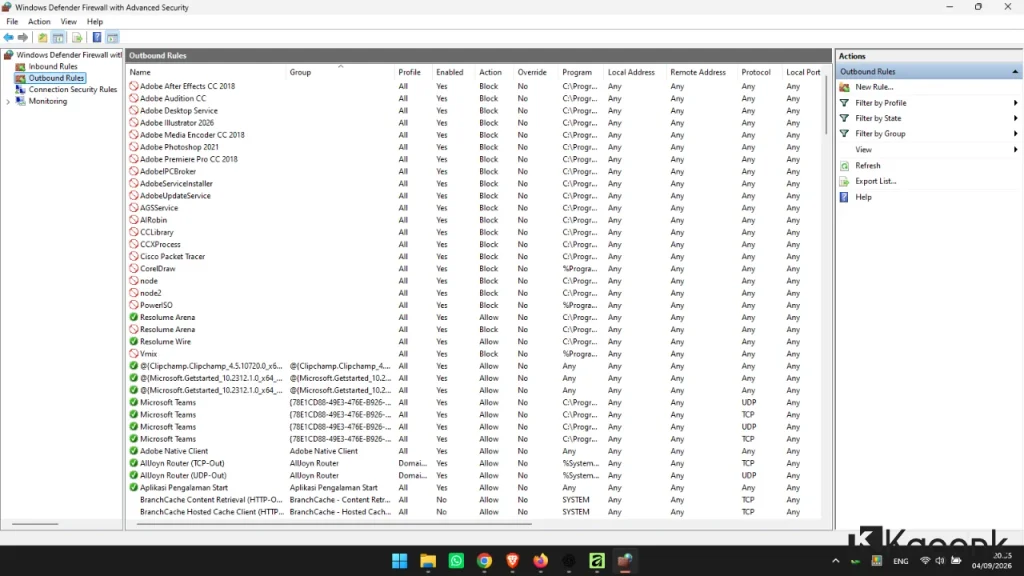Click the Export List toolbar icon
1024x576 pixels.
tap(77, 38)
